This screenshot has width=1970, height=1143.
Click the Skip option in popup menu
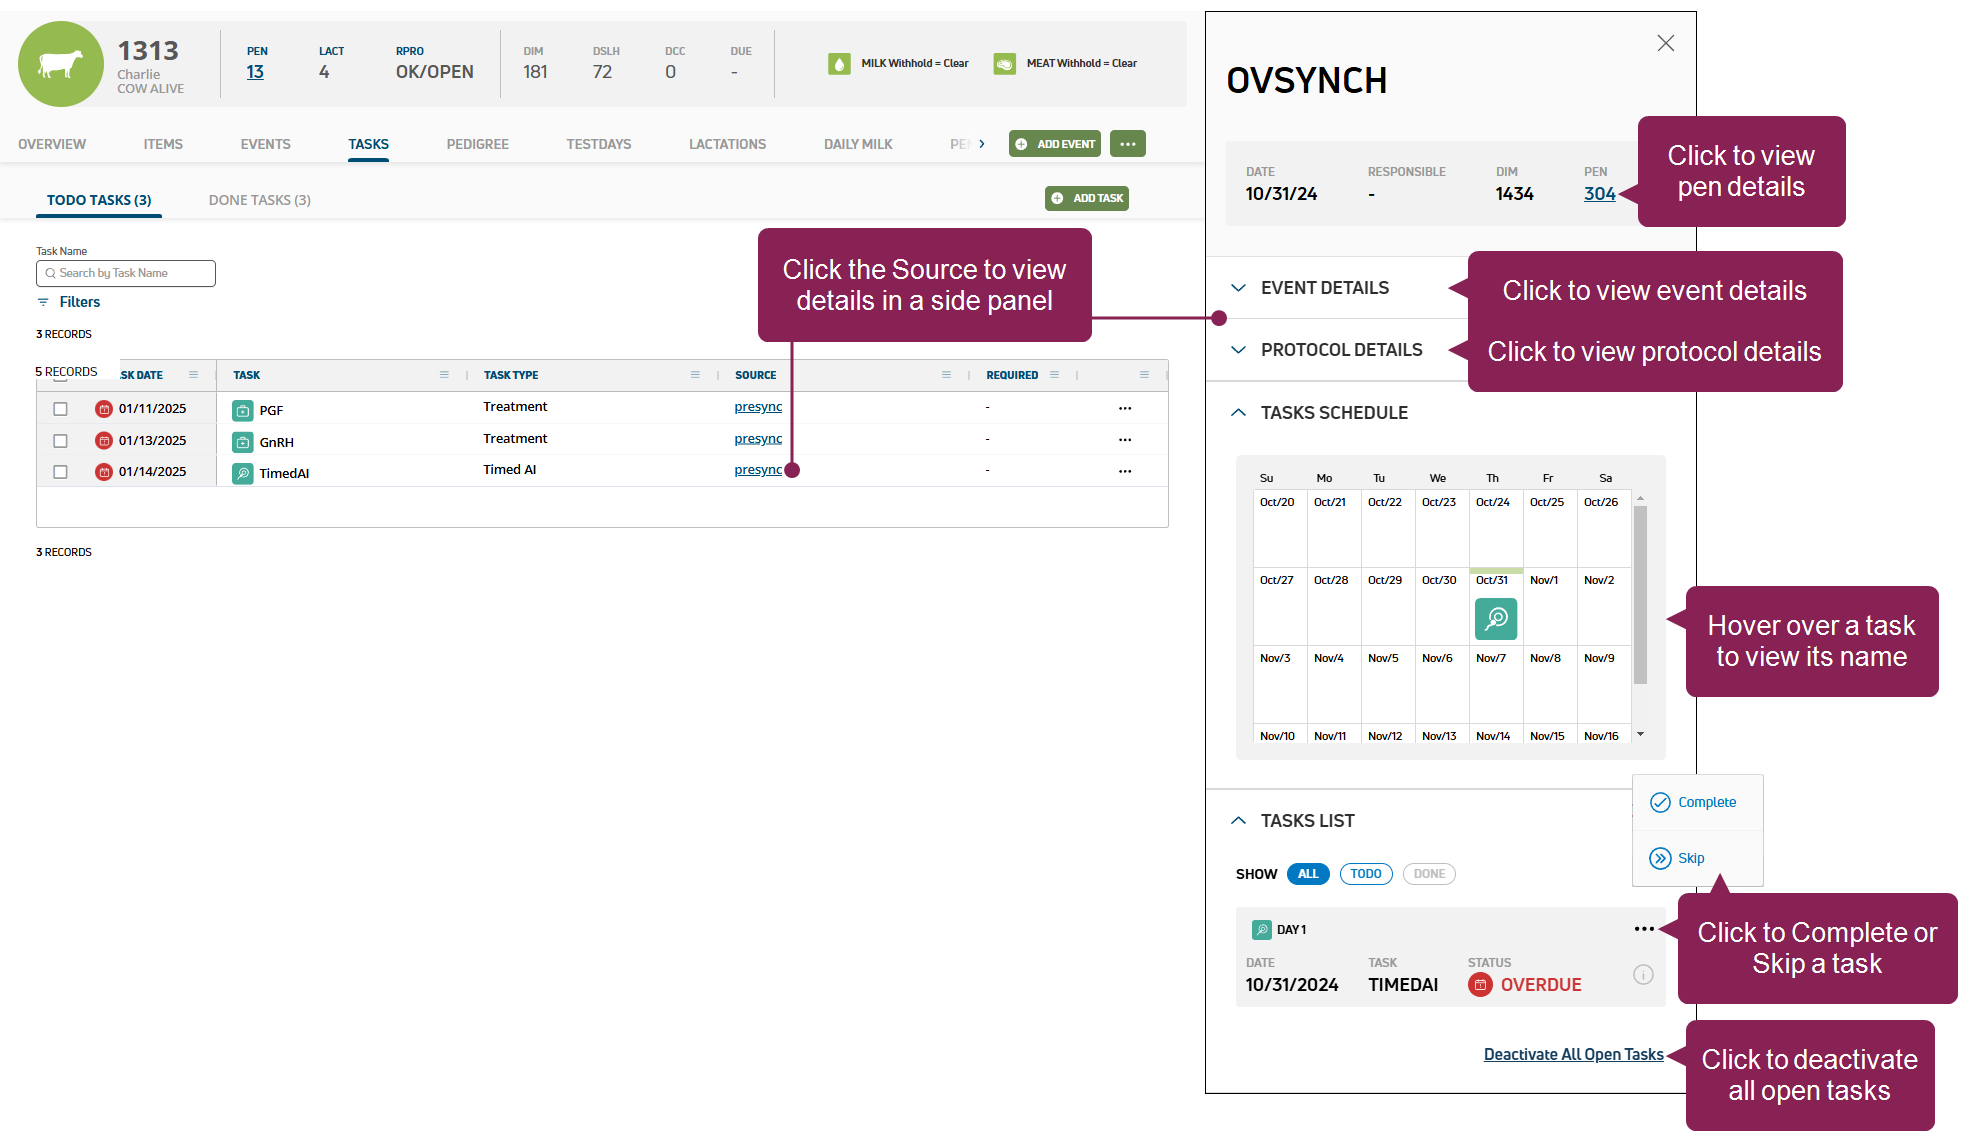click(1678, 858)
